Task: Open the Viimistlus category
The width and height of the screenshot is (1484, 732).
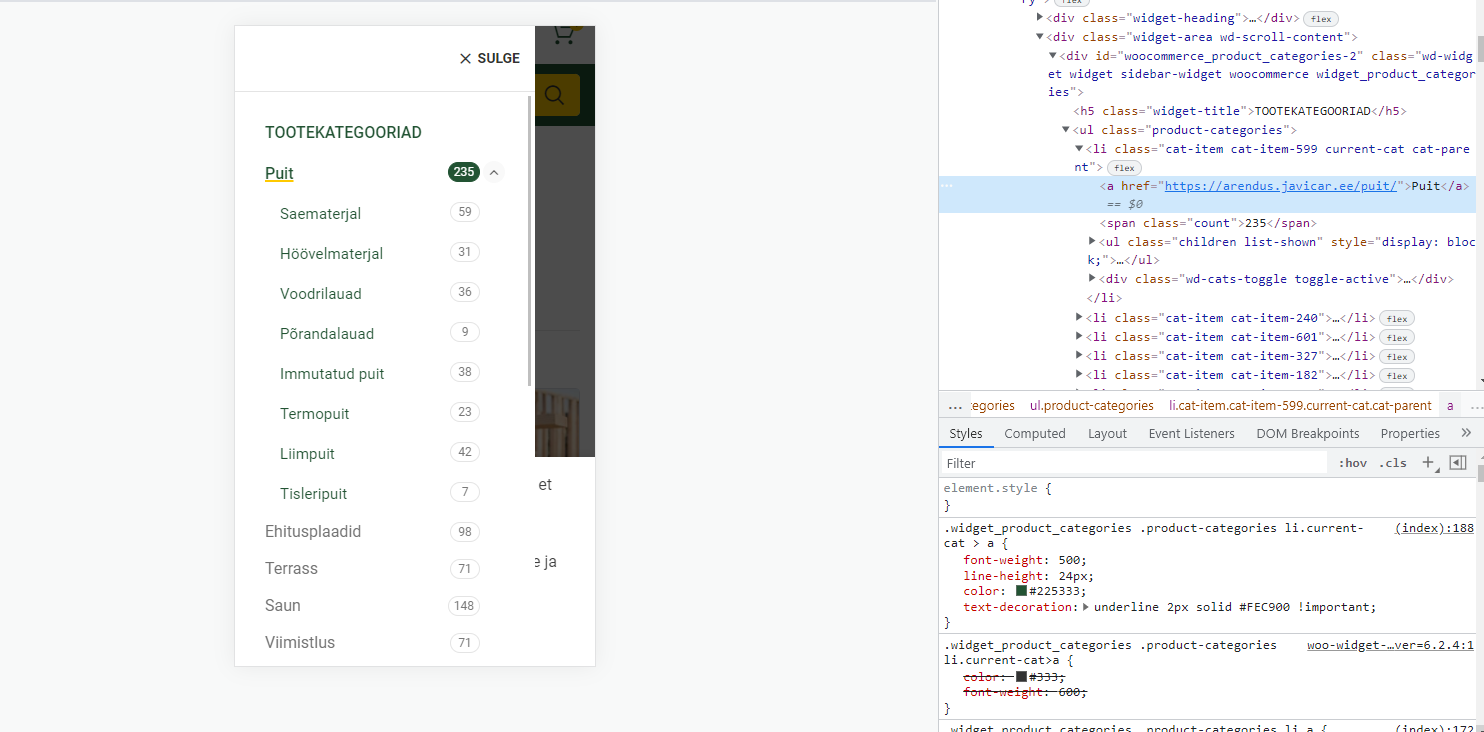Action: coord(300,642)
